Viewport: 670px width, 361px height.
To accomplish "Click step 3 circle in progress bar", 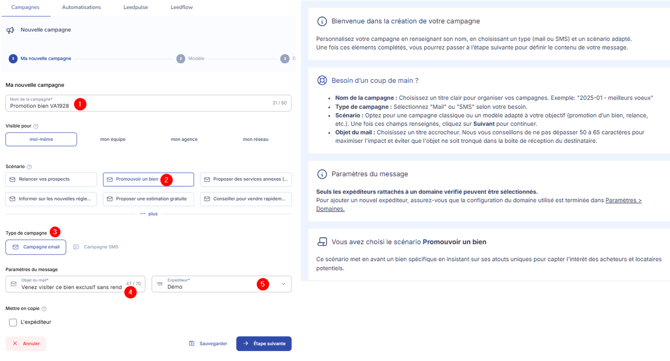I will coord(285,59).
